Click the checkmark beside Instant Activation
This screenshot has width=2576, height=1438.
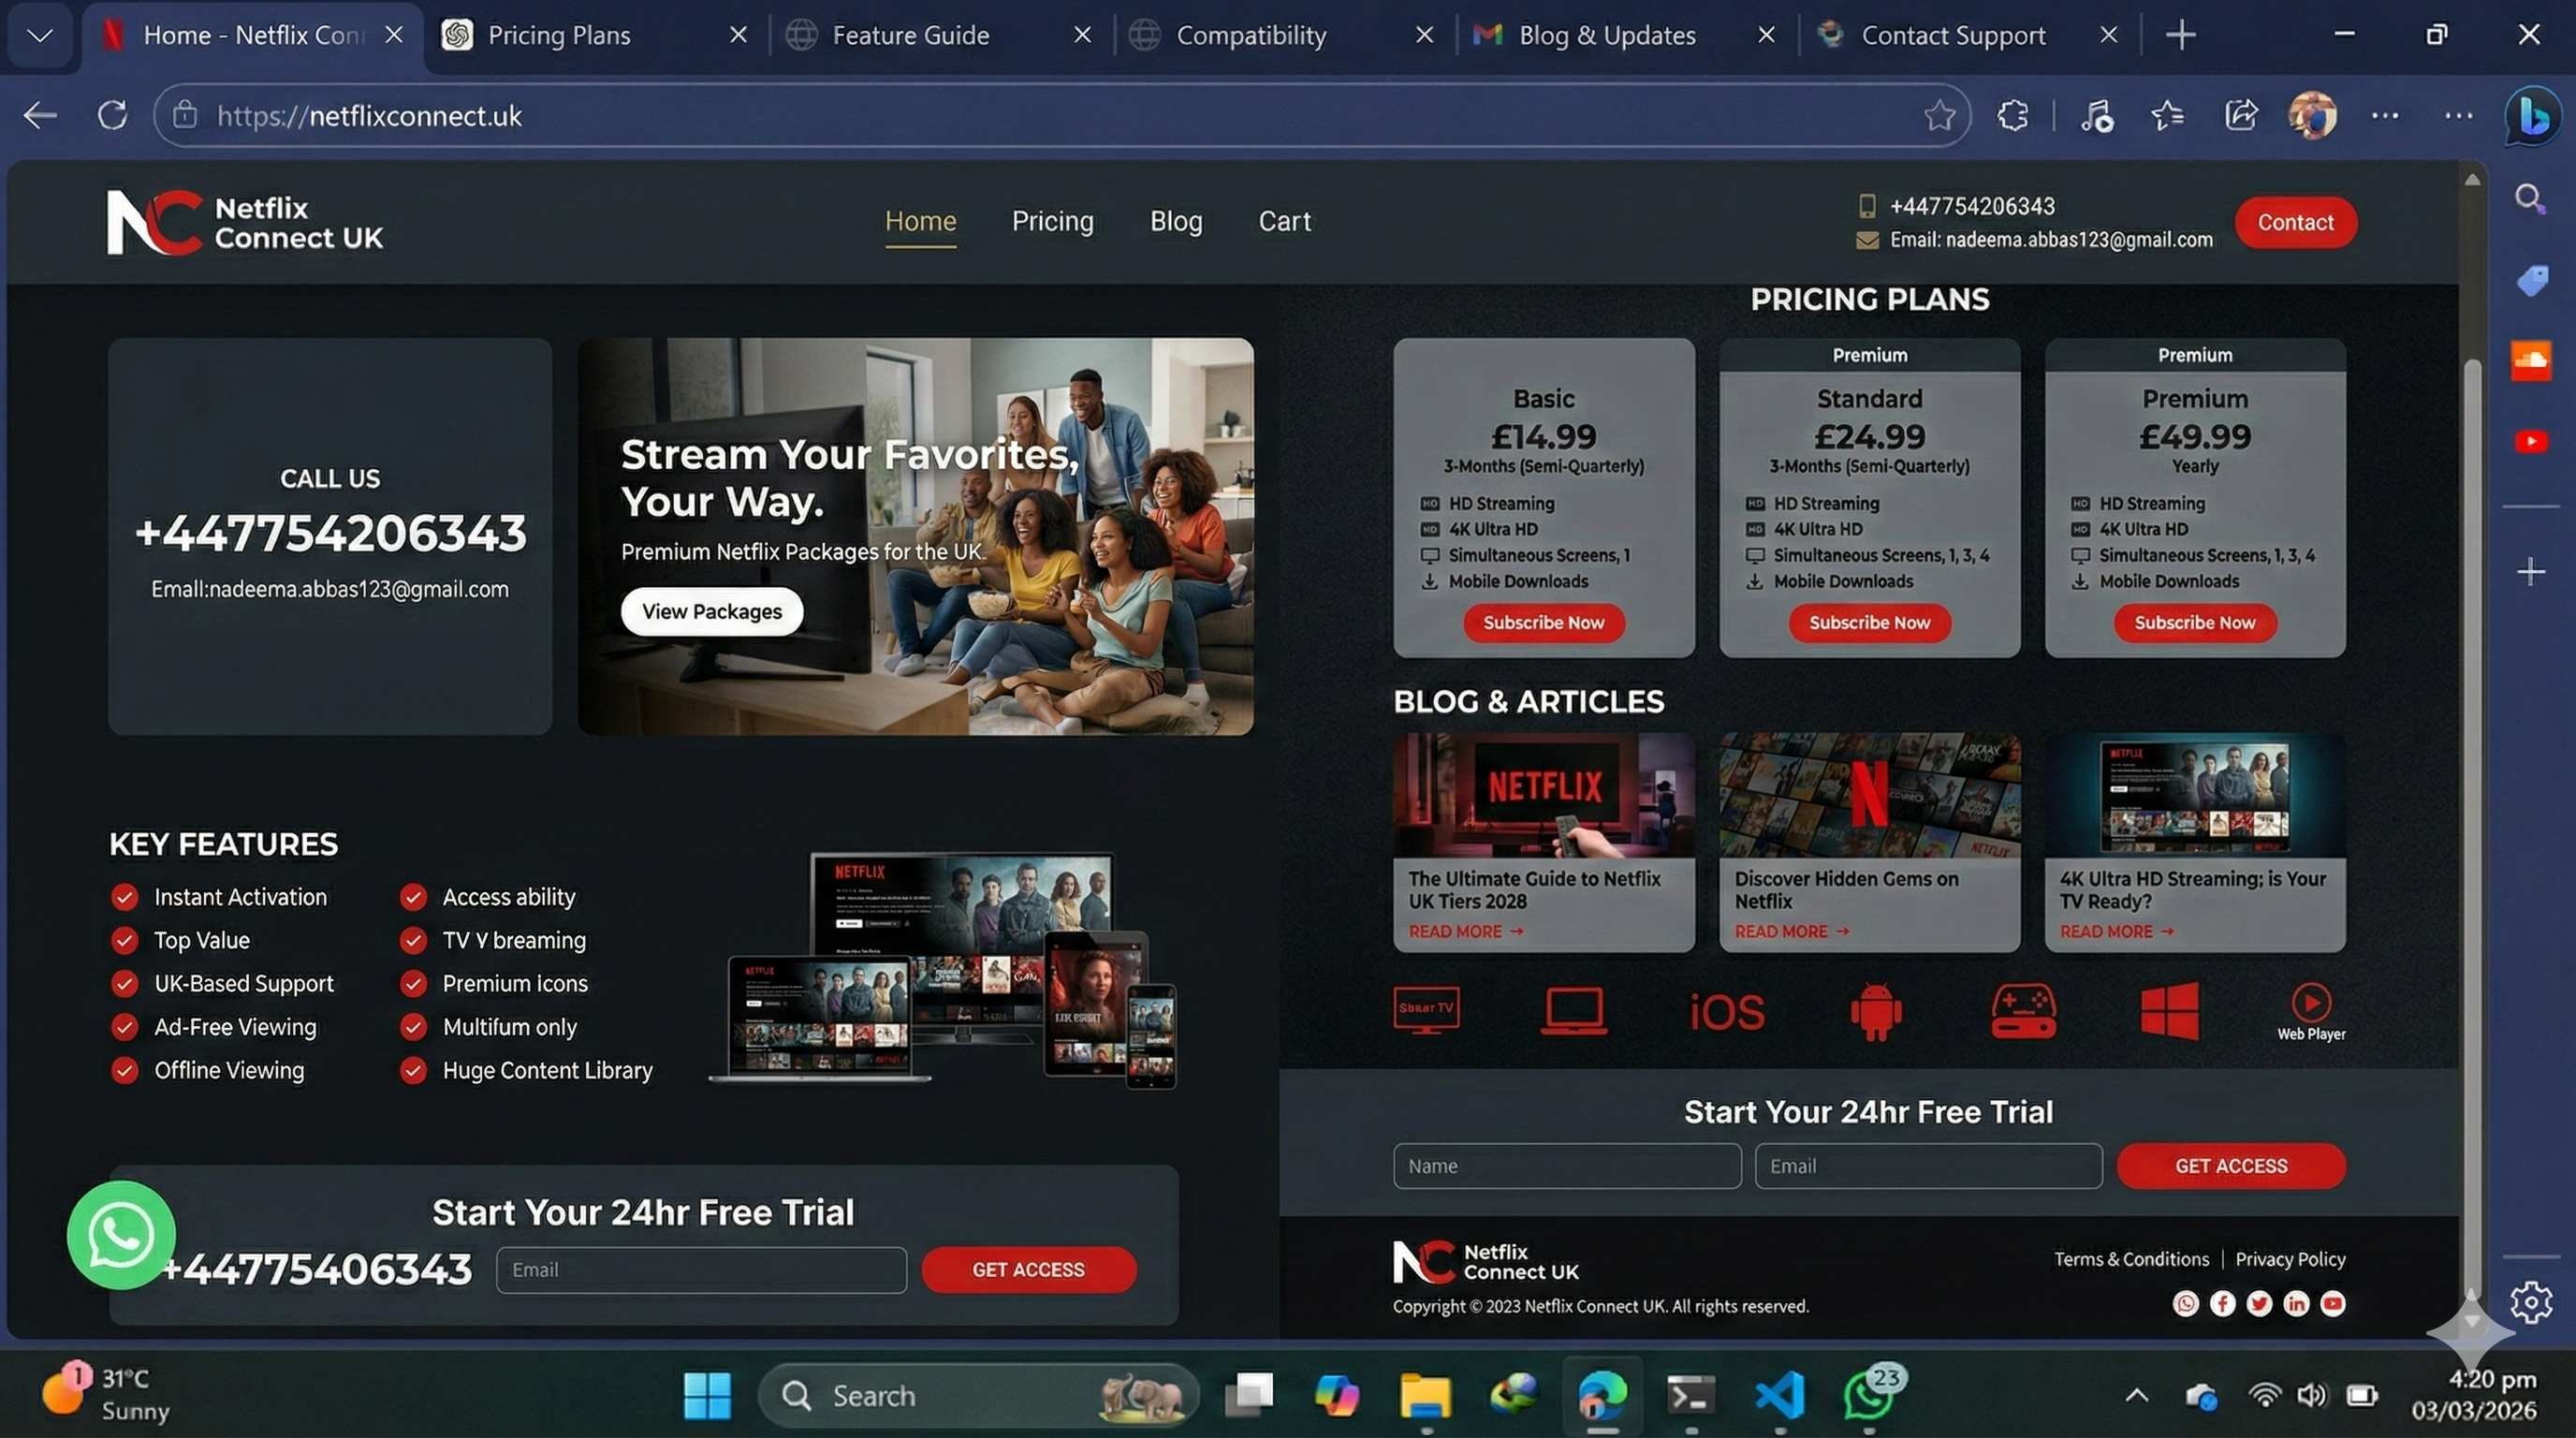pyautogui.click(x=125, y=897)
